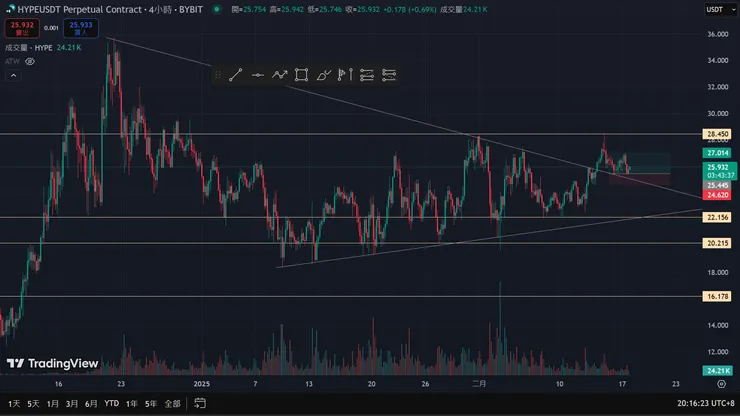Select the path arrow polyline tool
Image resolution: width=740 pixels, height=416 pixels.
279,75
